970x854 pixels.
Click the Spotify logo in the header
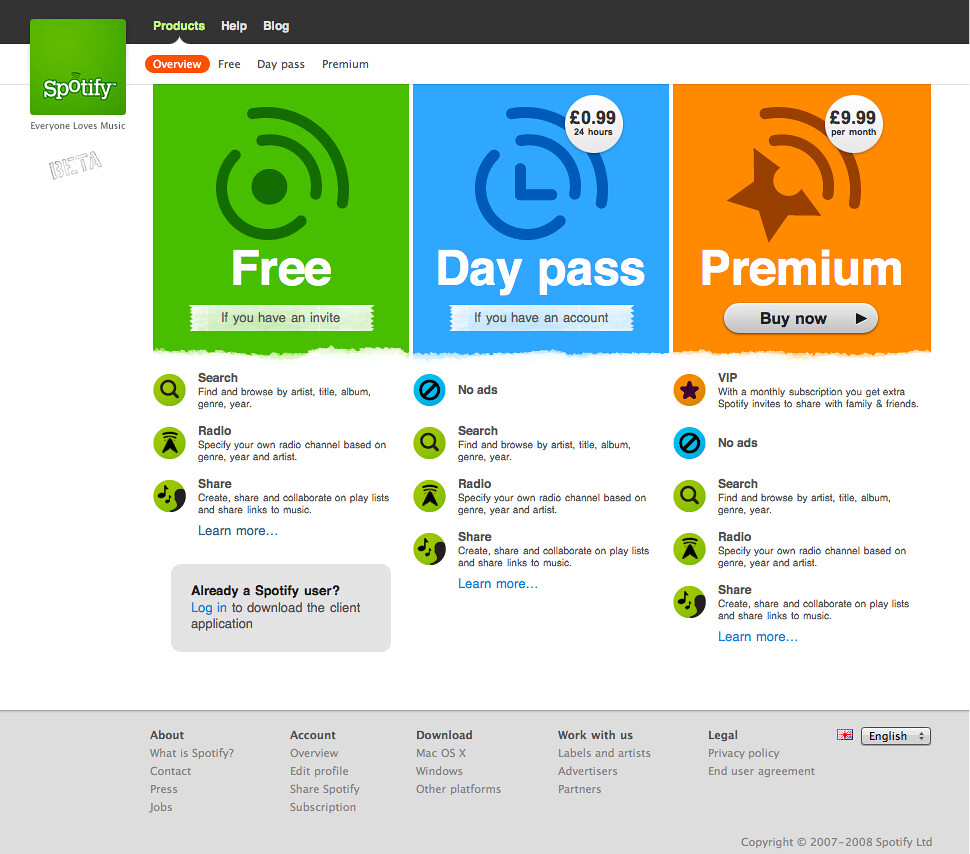click(x=78, y=67)
